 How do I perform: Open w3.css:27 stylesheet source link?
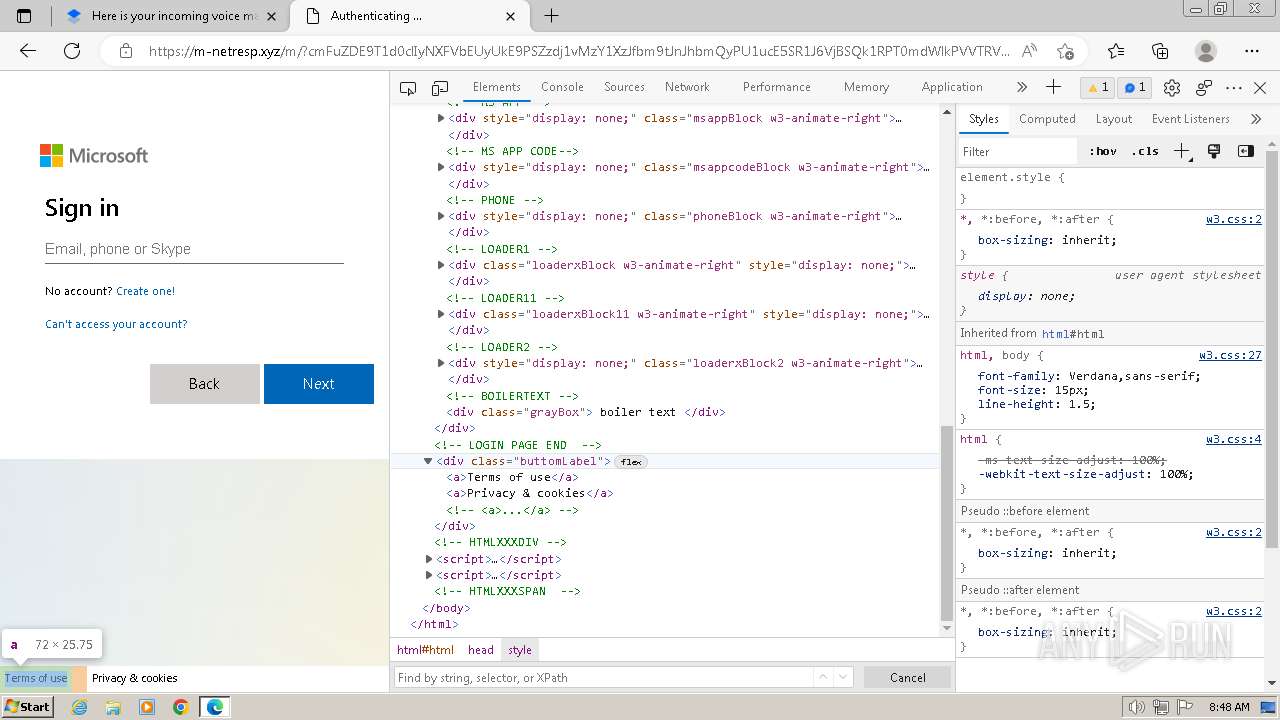(x=1230, y=355)
